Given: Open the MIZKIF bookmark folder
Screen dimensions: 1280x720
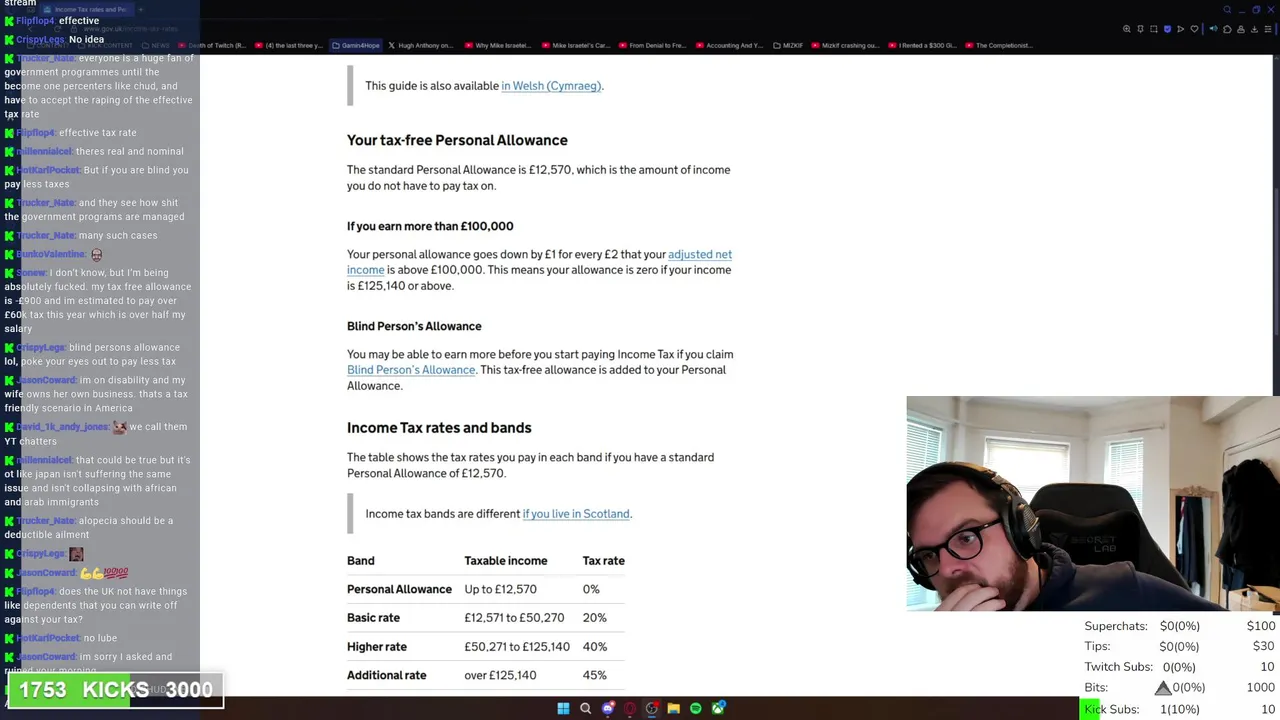Looking at the screenshot, I should 789,45.
